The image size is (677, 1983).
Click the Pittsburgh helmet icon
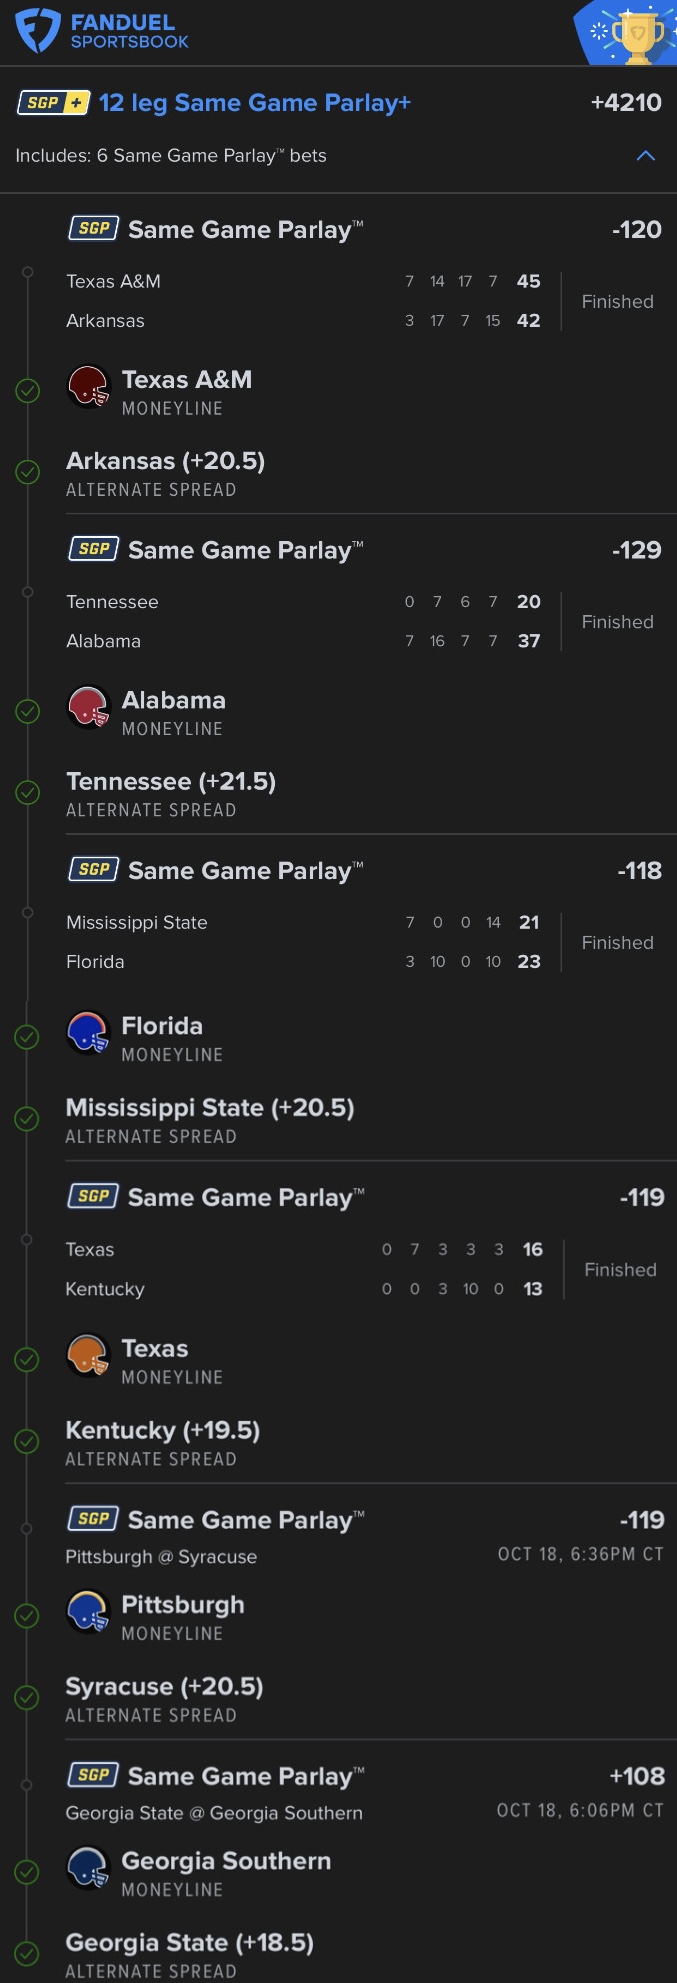pyautogui.click(x=88, y=1612)
